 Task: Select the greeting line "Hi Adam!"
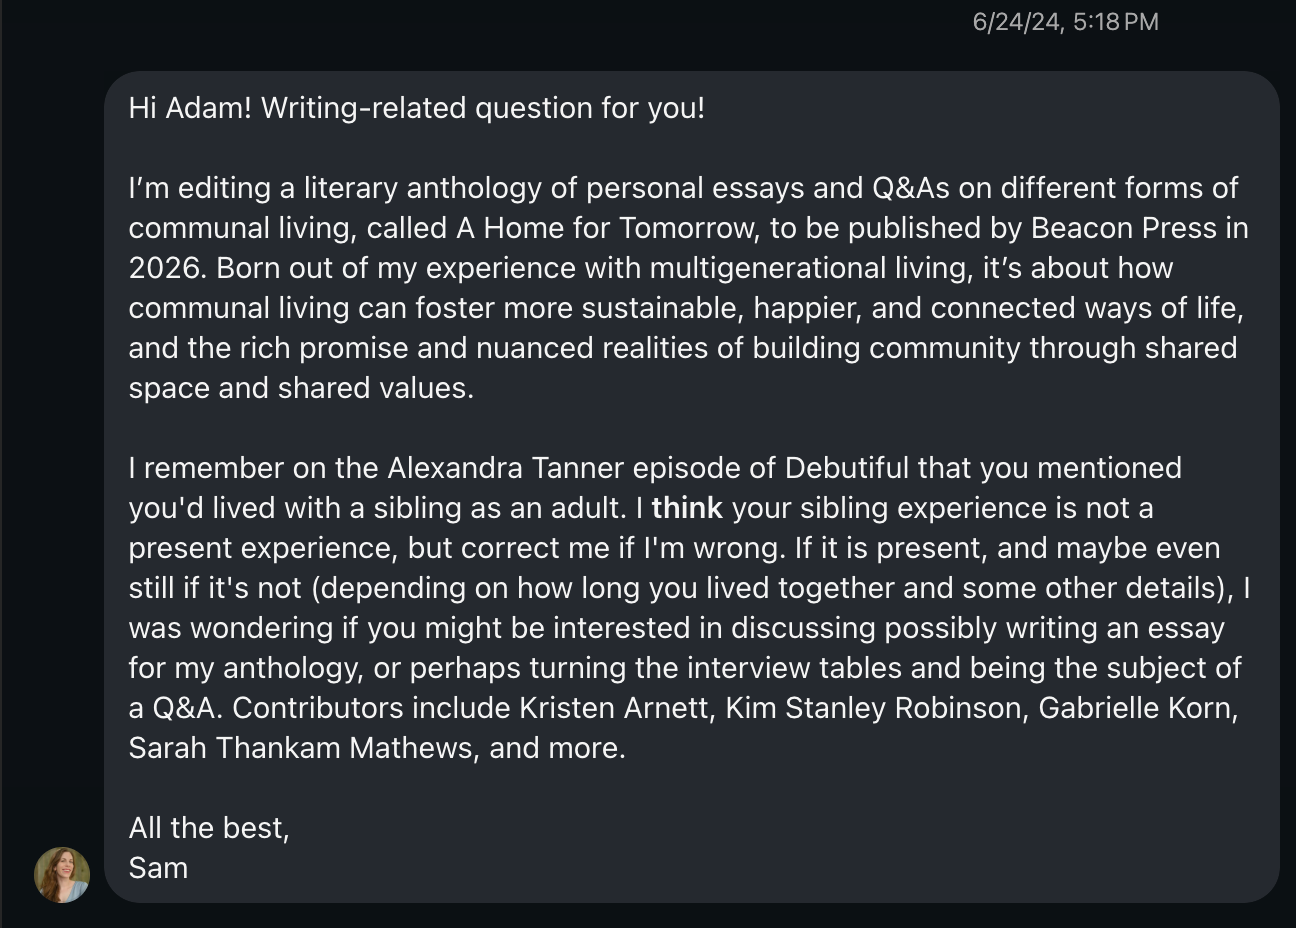point(190,108)
